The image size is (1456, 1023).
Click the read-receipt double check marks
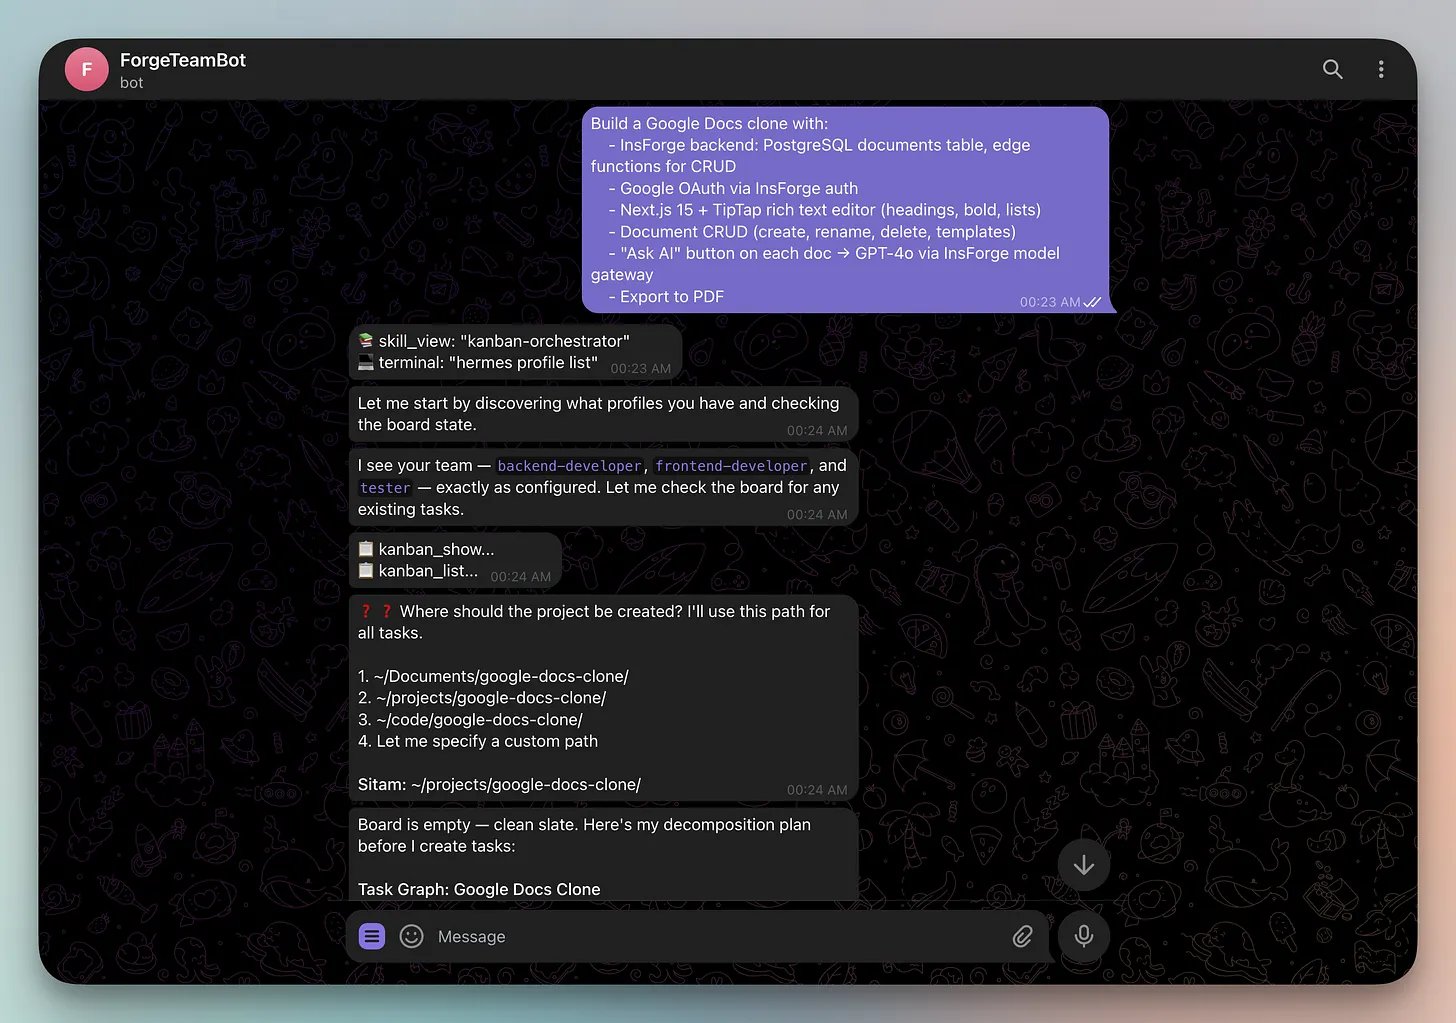click(1092, 302)
